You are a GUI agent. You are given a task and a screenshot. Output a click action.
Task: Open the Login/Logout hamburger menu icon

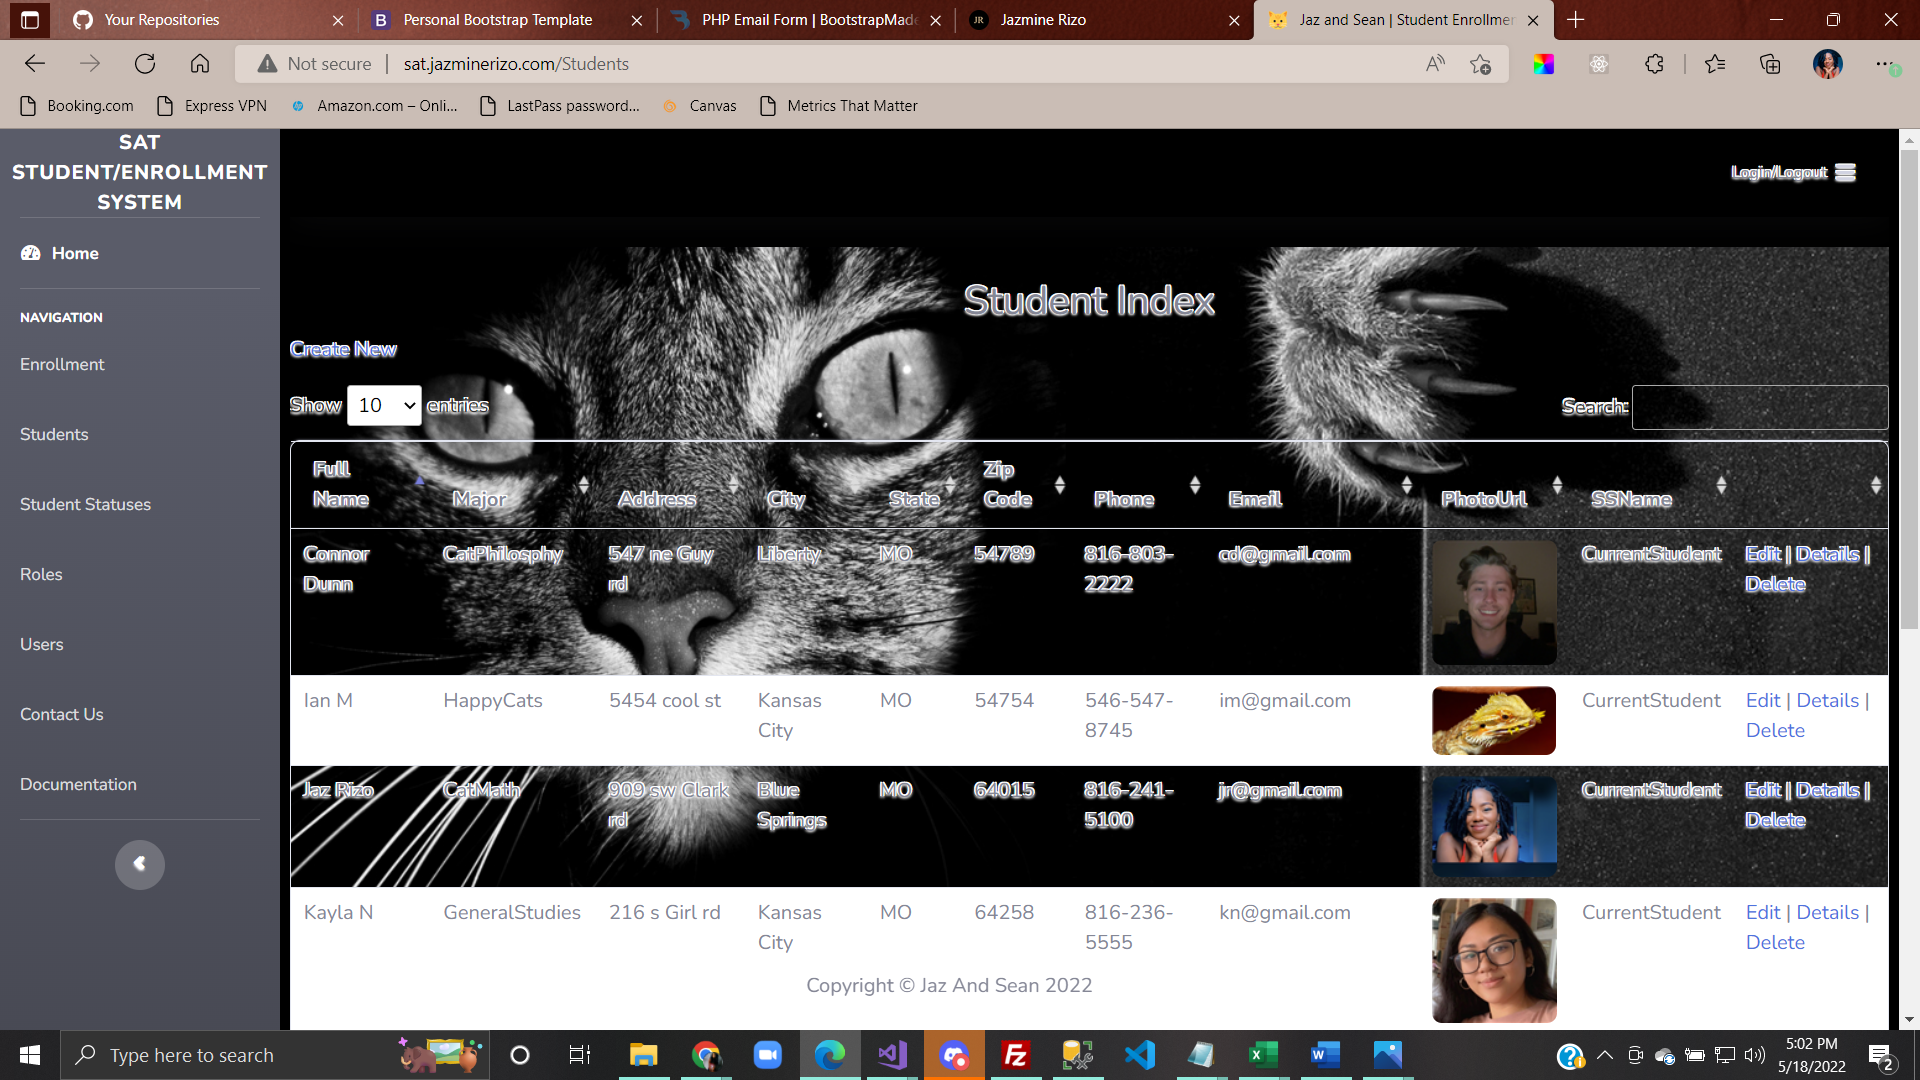click(1846, 173)
